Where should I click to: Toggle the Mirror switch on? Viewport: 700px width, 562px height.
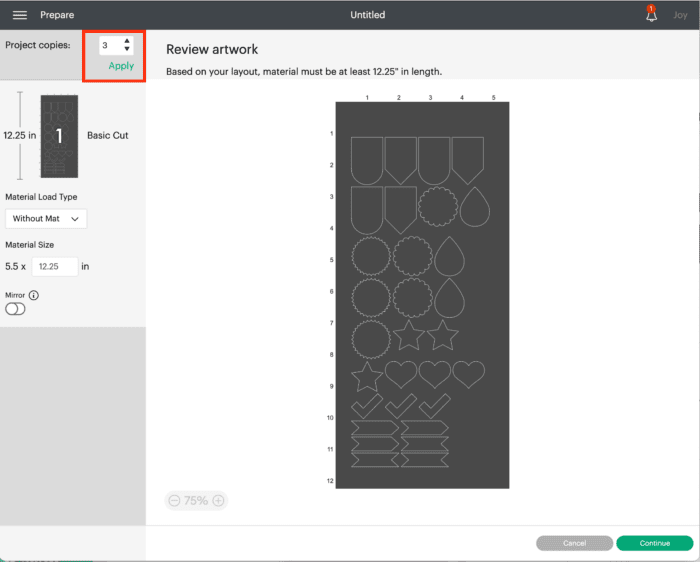click(15, 310)
